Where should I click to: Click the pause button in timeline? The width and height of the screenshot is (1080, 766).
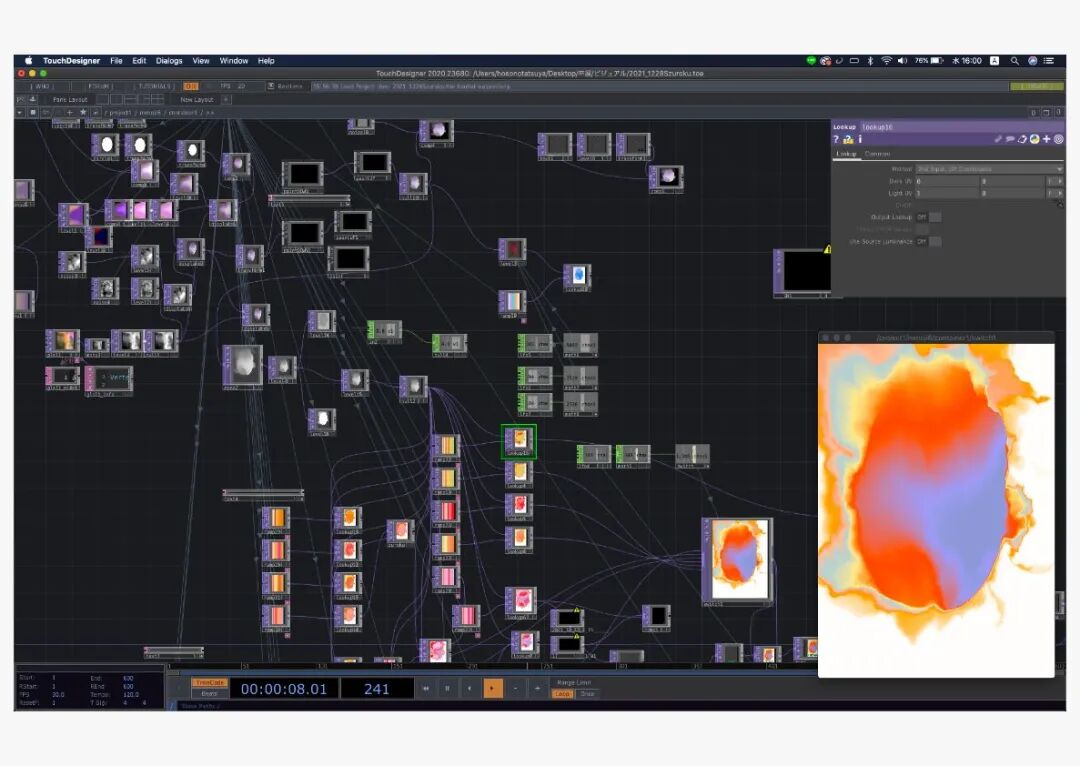coord(448,688)
